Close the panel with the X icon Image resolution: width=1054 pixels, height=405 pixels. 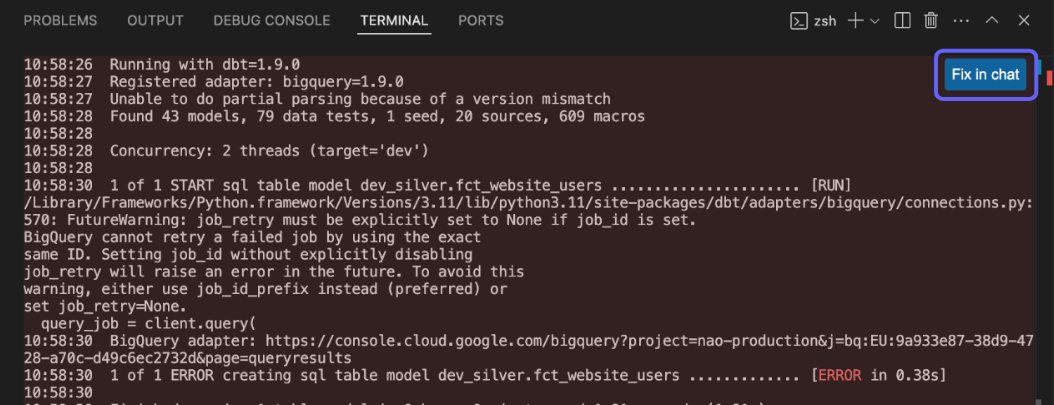pos(1023,21)
